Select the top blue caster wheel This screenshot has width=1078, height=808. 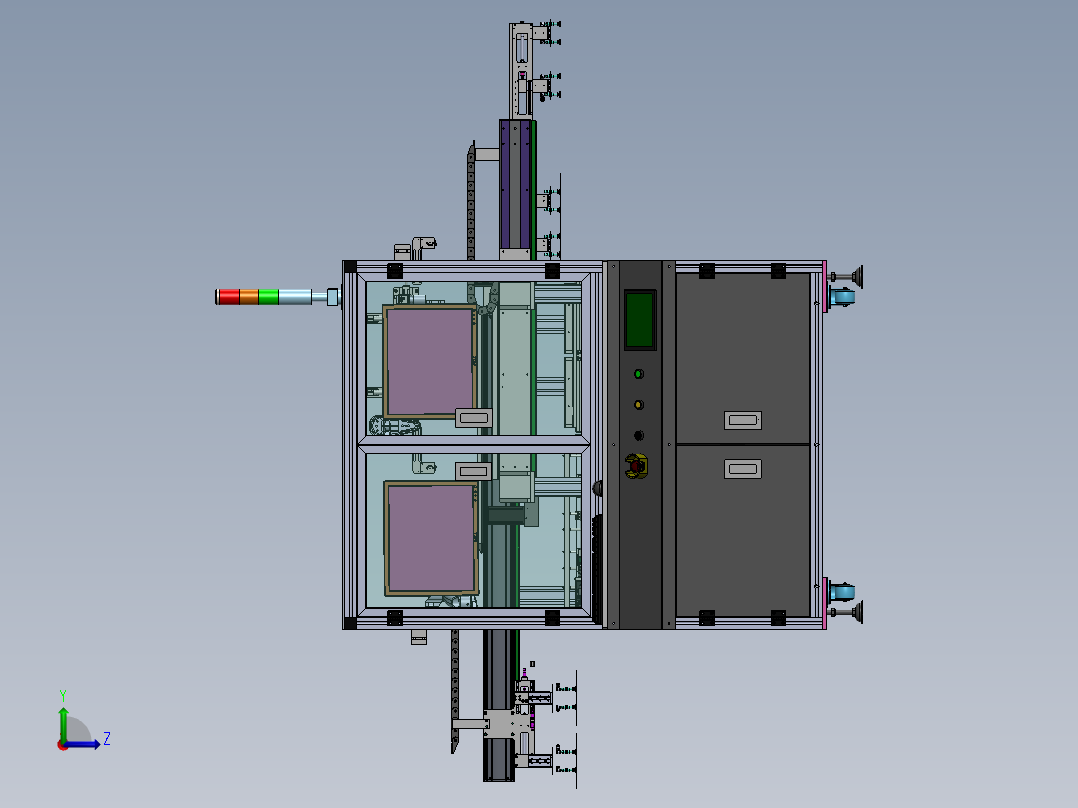tap(842, 298)
